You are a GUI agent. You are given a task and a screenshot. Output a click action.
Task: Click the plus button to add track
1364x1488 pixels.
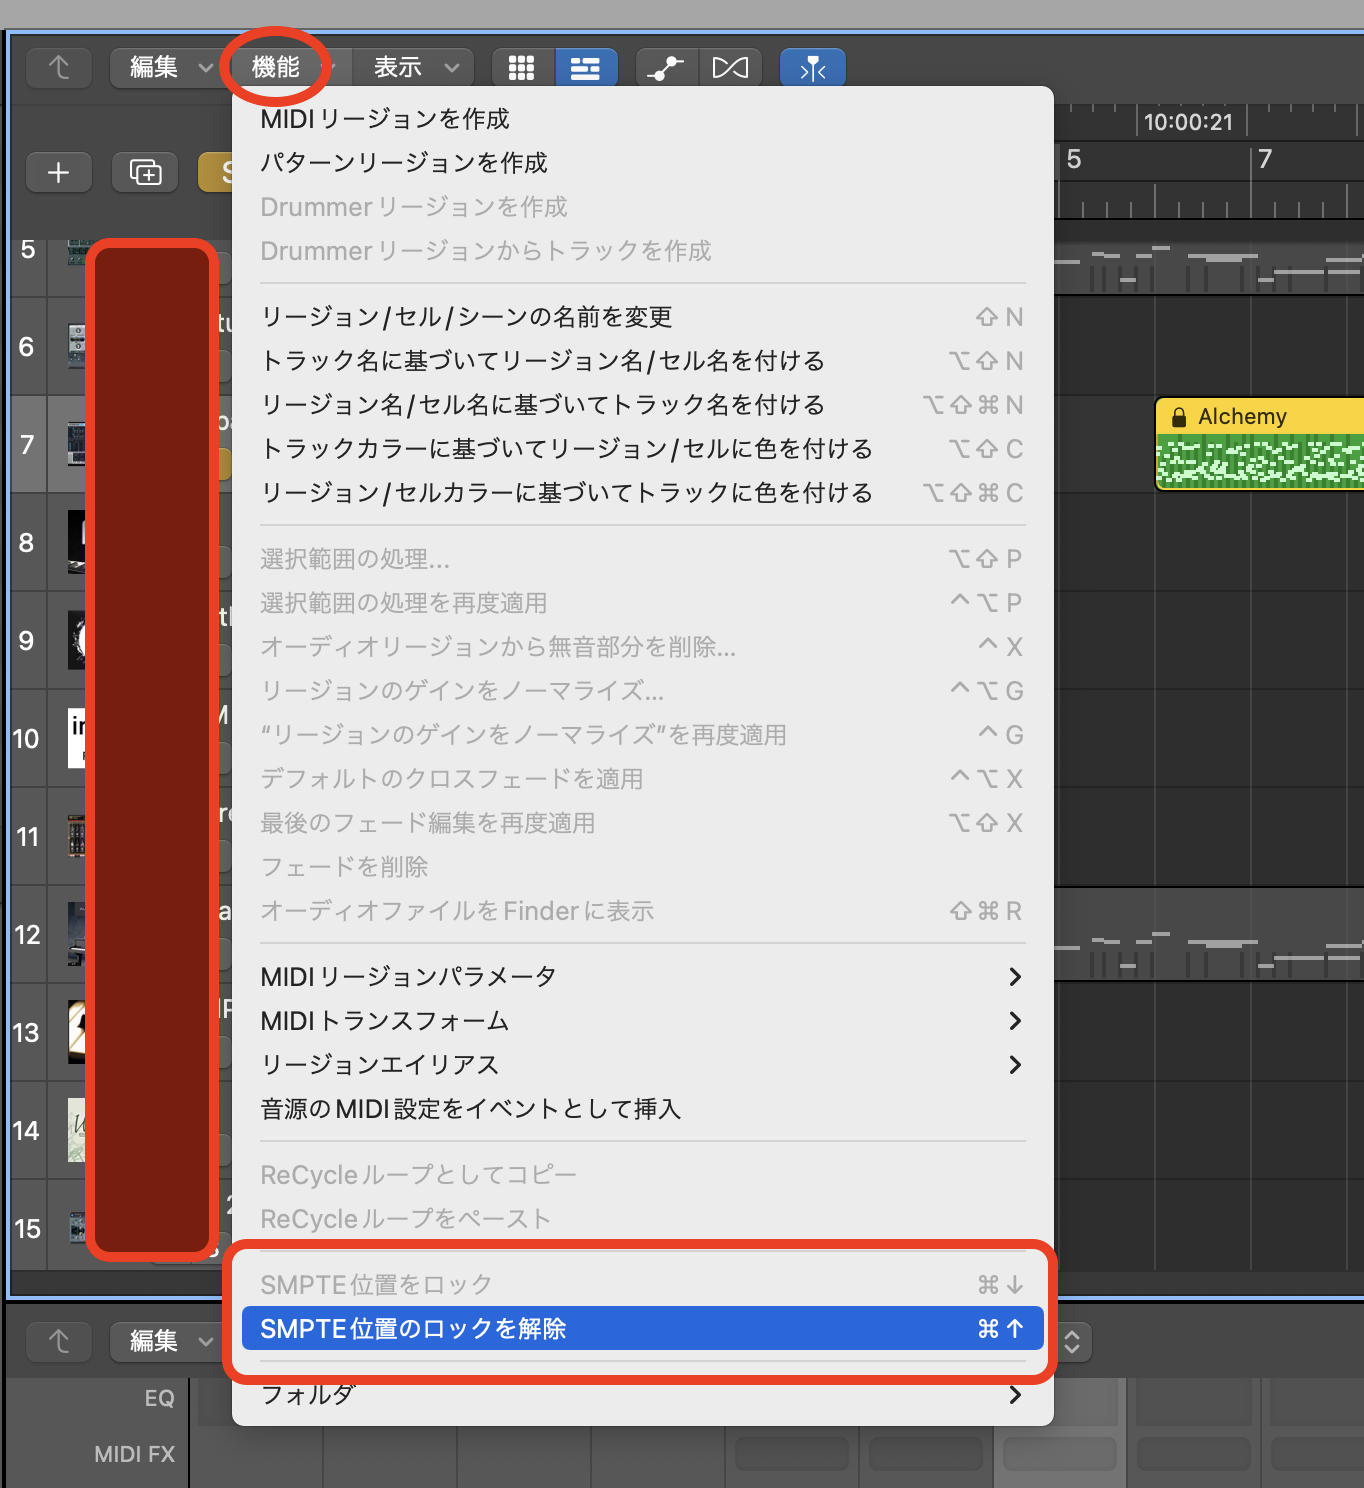[59, 172]
